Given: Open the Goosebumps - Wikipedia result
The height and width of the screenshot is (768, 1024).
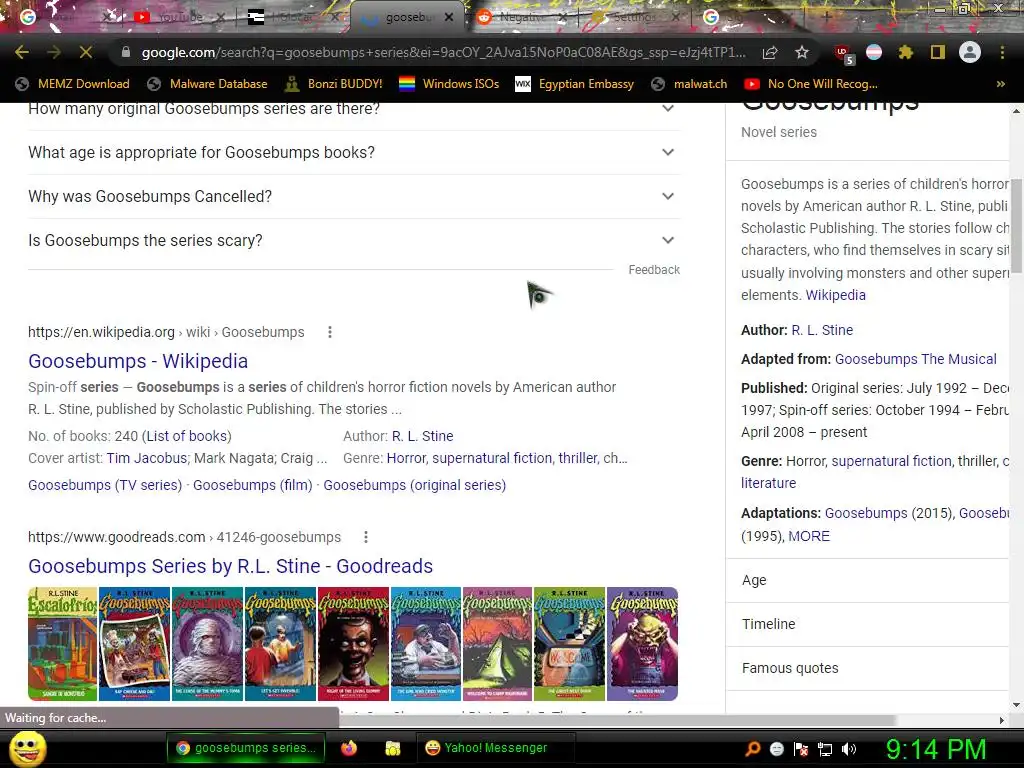Looking at the screenshot, I should coord(138,361).
